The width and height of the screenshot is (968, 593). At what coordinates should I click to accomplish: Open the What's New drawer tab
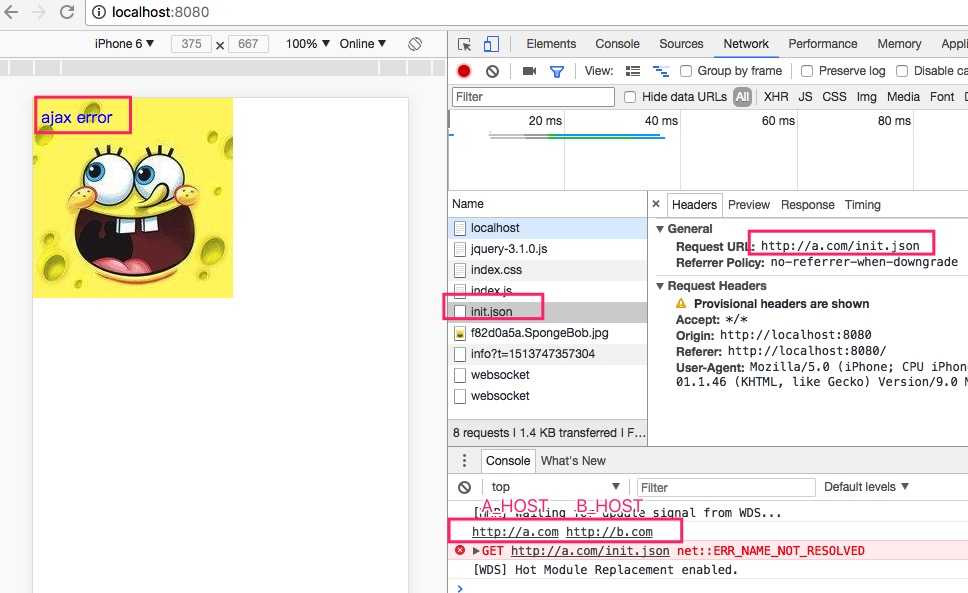tap(573, 461)
